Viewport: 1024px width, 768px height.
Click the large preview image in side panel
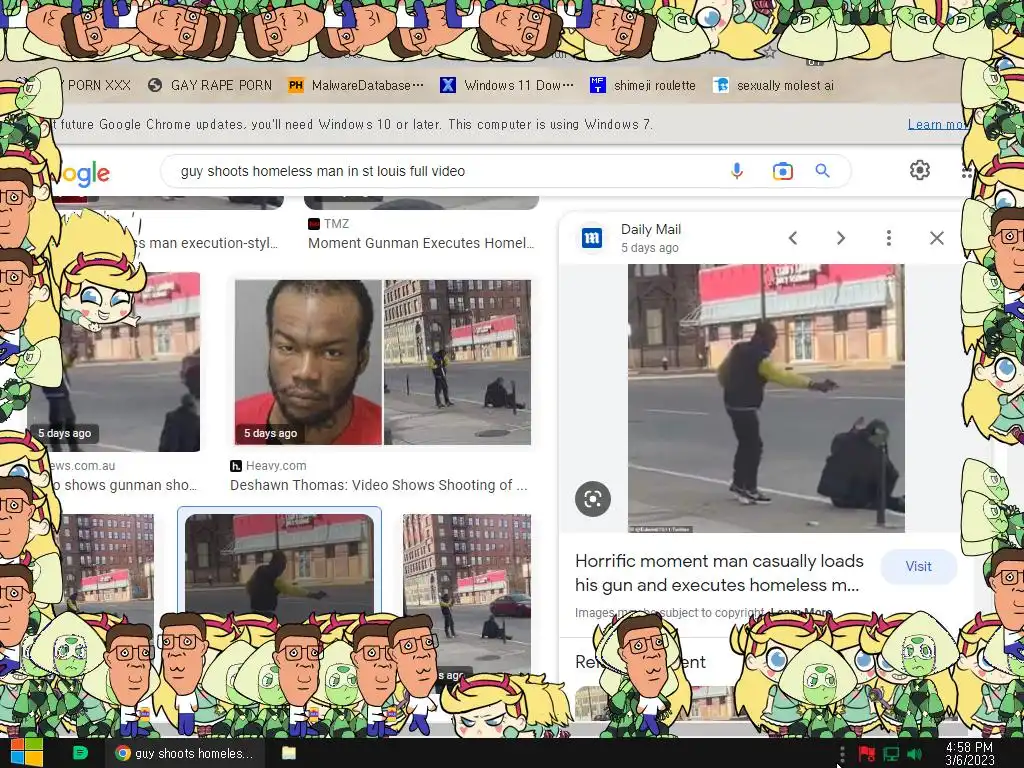click(766, 398)
